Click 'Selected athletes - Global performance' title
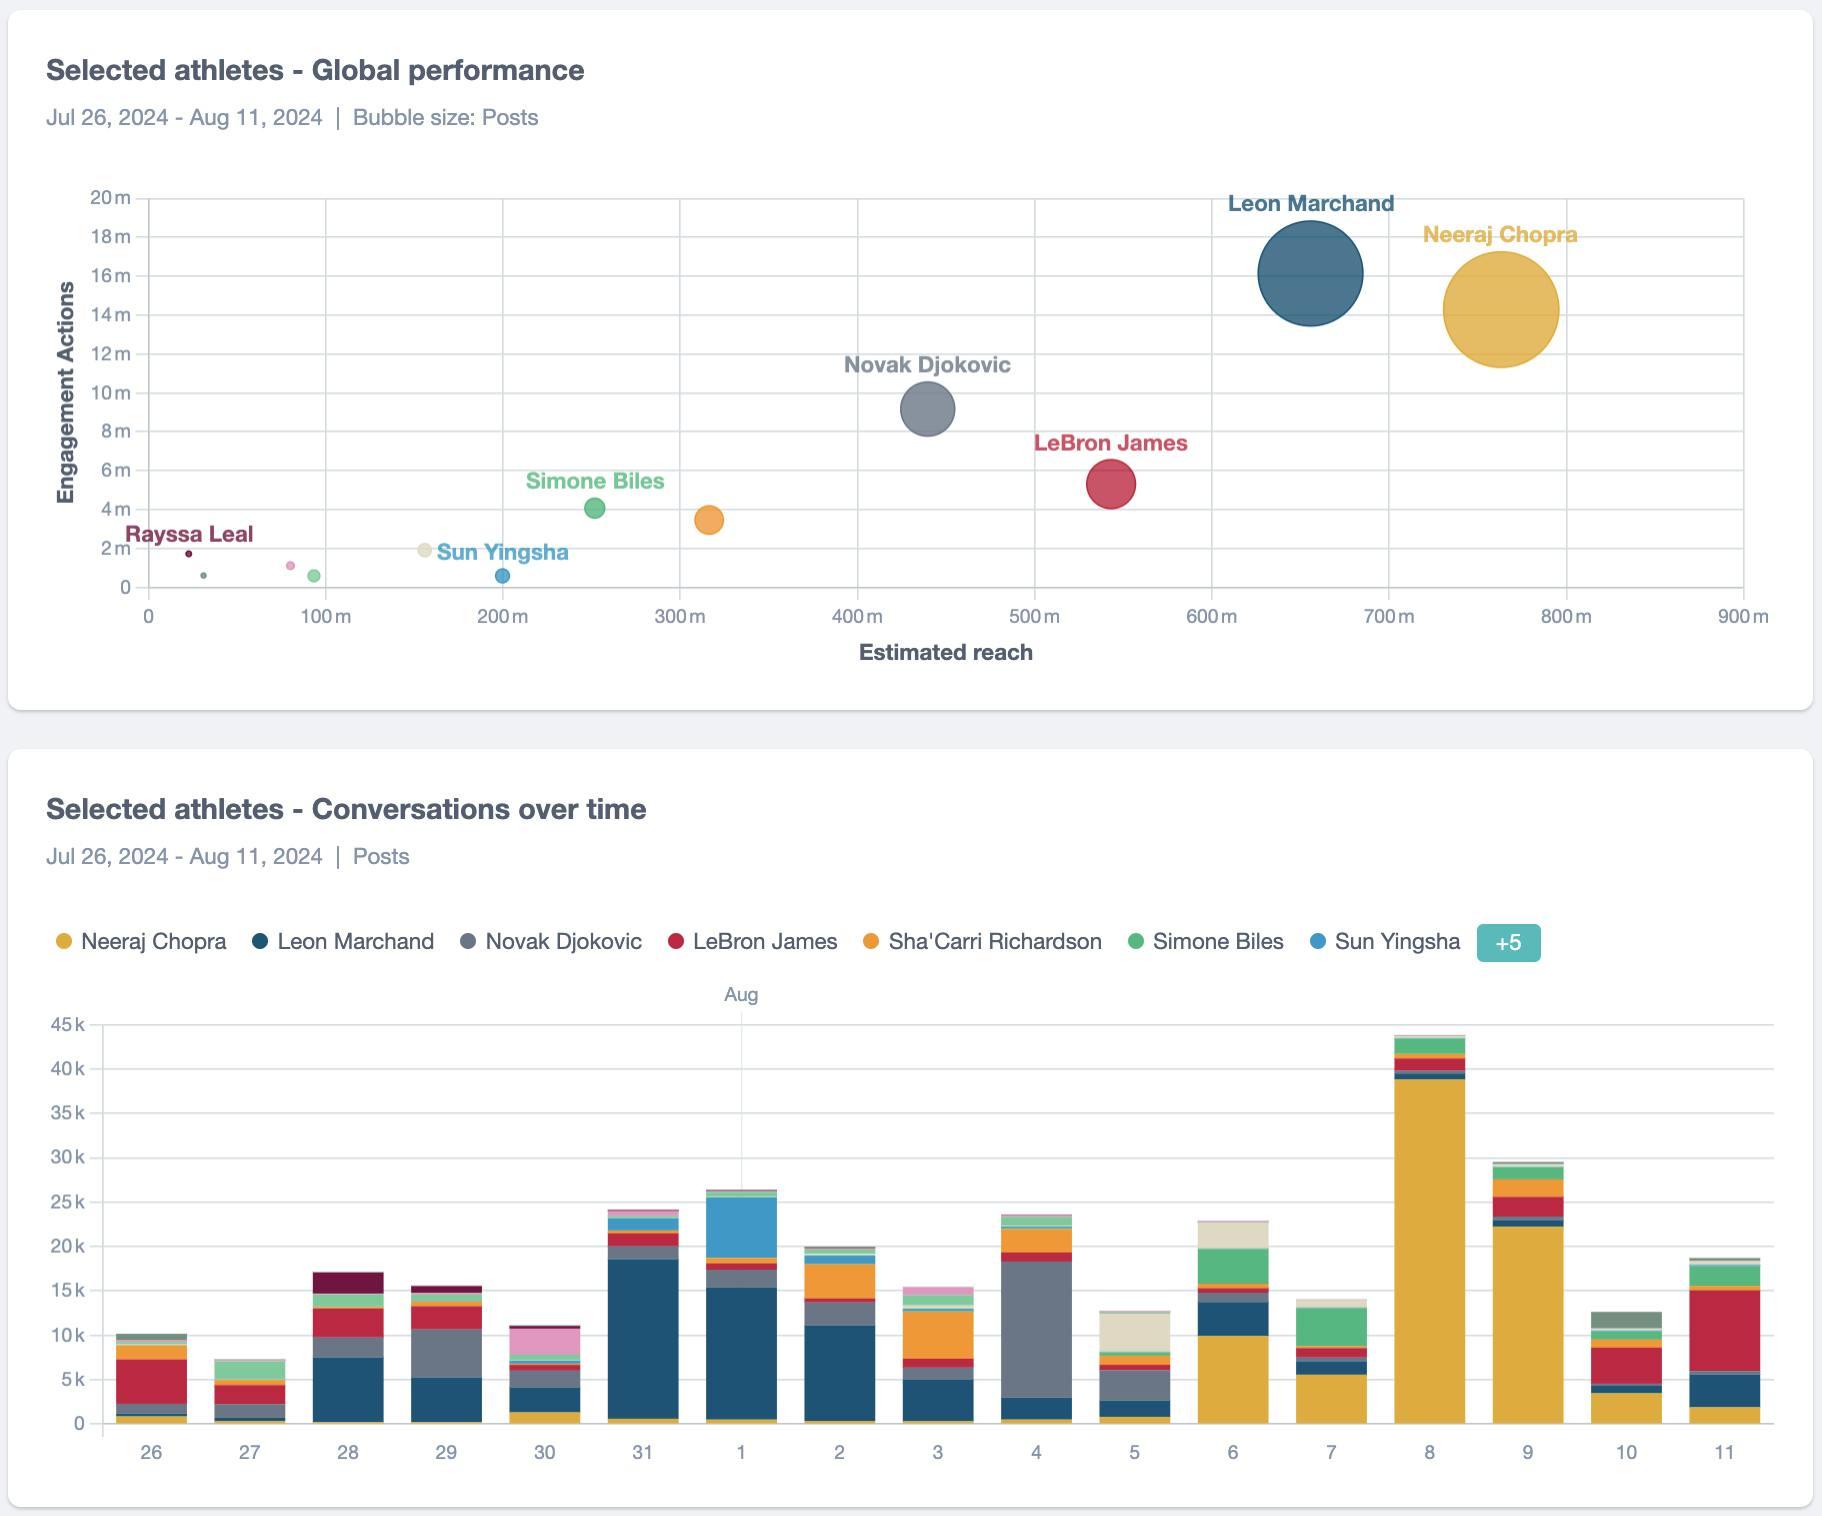Screen dimensions: 1822x1516 (x=315, y=70)
